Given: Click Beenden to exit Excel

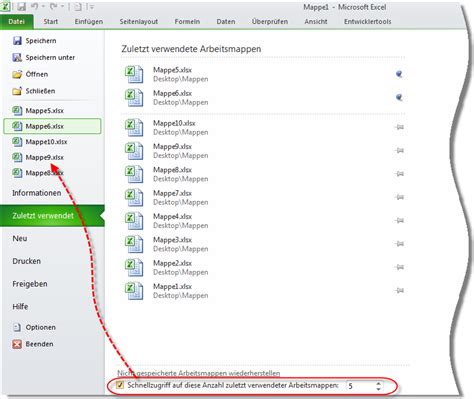Looking at the screenshot, I should (33, 344).
